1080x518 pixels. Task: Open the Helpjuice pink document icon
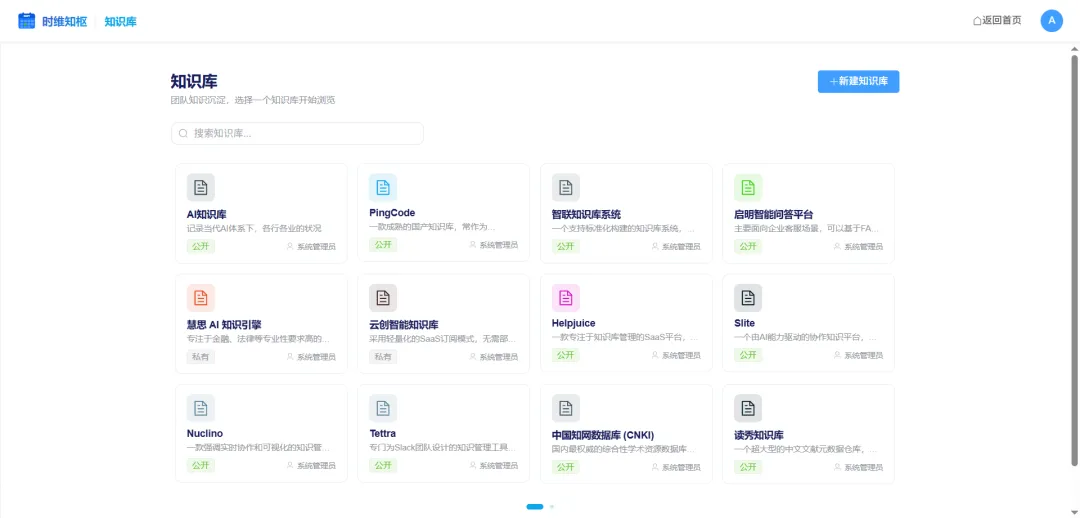(565, 298)
